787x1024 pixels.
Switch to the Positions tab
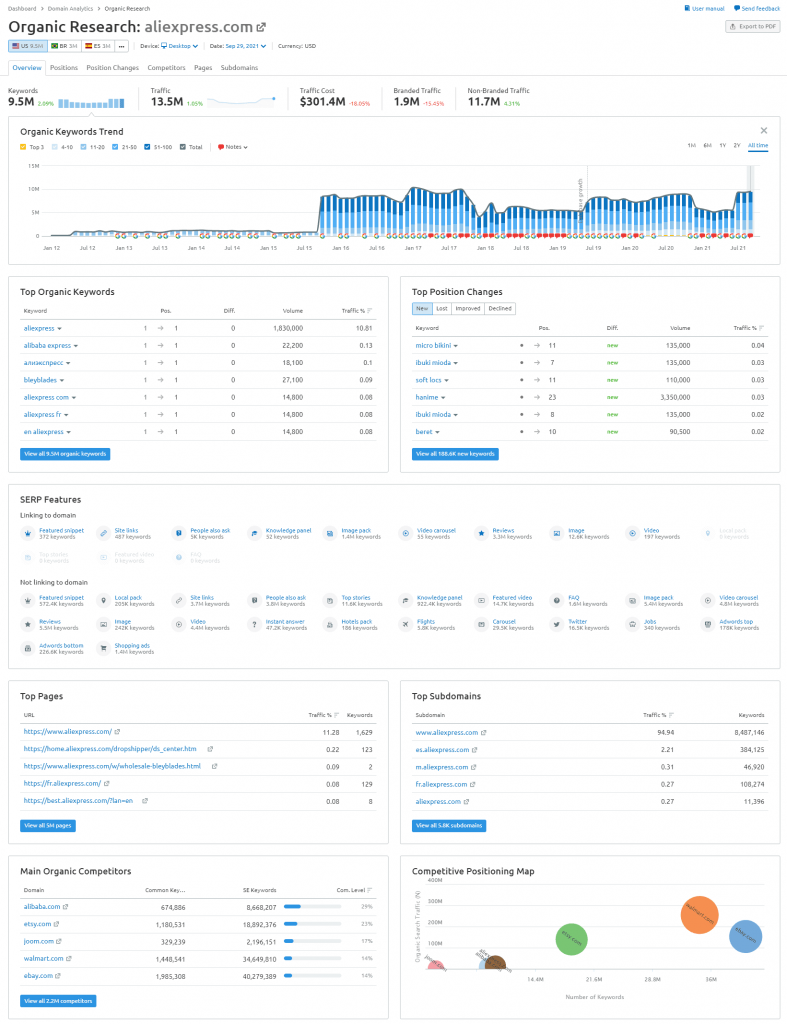pos(64,67)
